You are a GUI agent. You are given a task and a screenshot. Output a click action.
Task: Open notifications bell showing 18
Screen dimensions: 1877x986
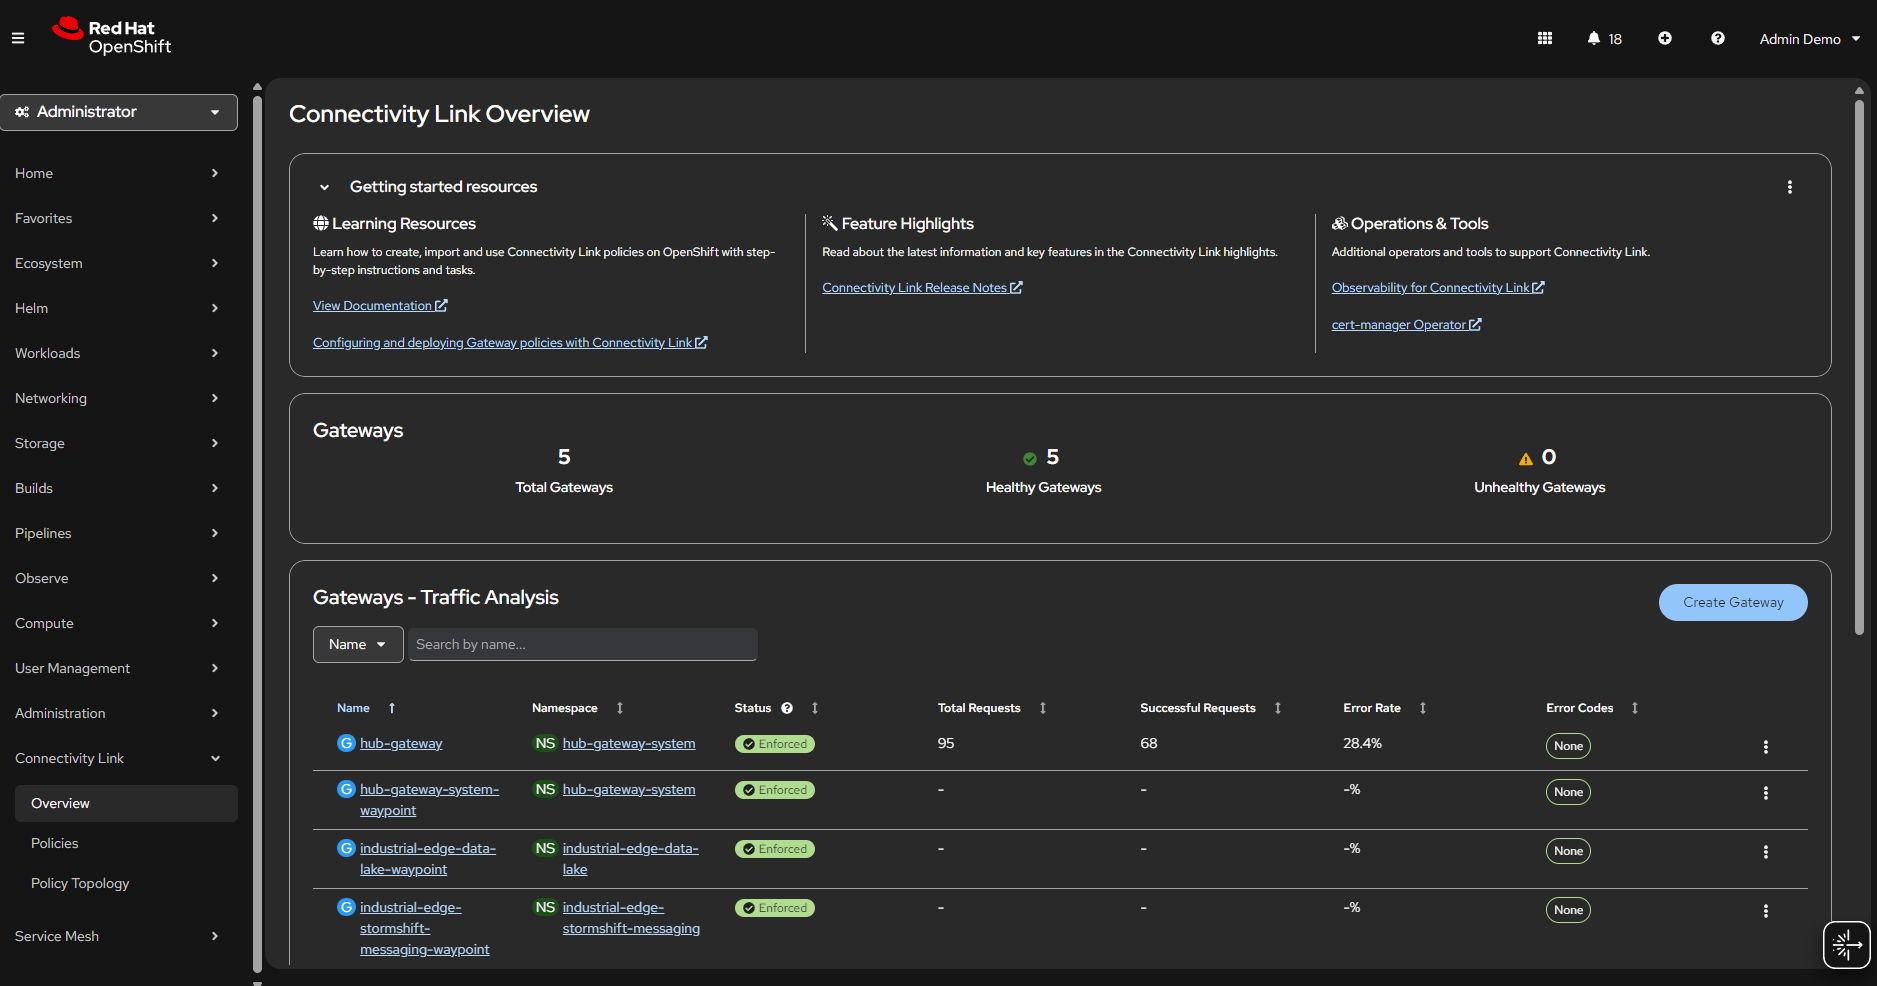(1604, 38)
